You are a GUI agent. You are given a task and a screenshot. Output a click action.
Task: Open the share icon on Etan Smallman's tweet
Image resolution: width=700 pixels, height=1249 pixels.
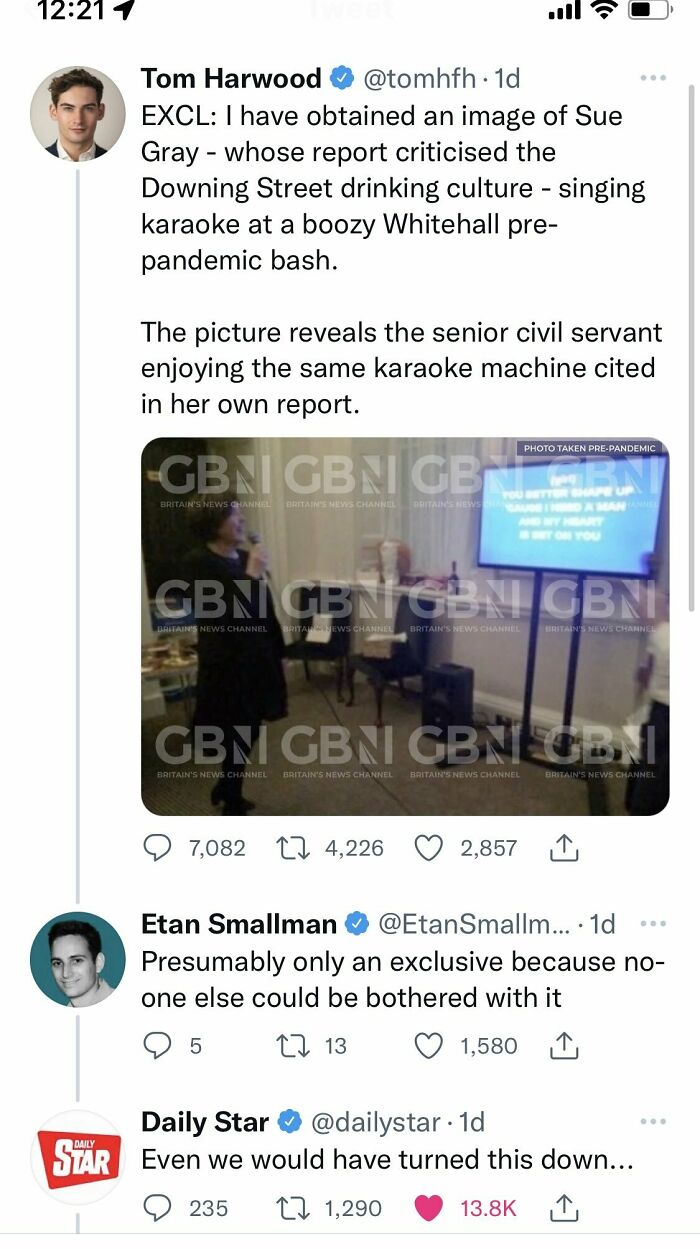click(564, 1046)
